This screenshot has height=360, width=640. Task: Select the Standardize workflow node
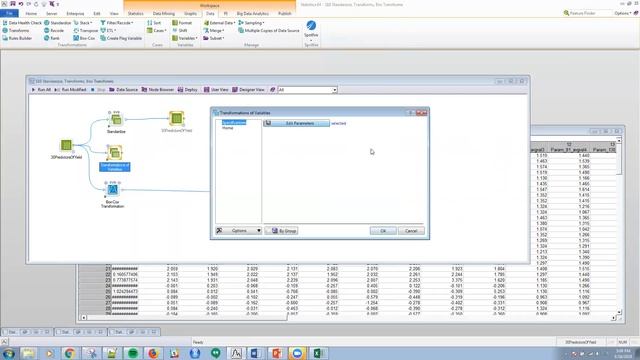tap(116, 120)
